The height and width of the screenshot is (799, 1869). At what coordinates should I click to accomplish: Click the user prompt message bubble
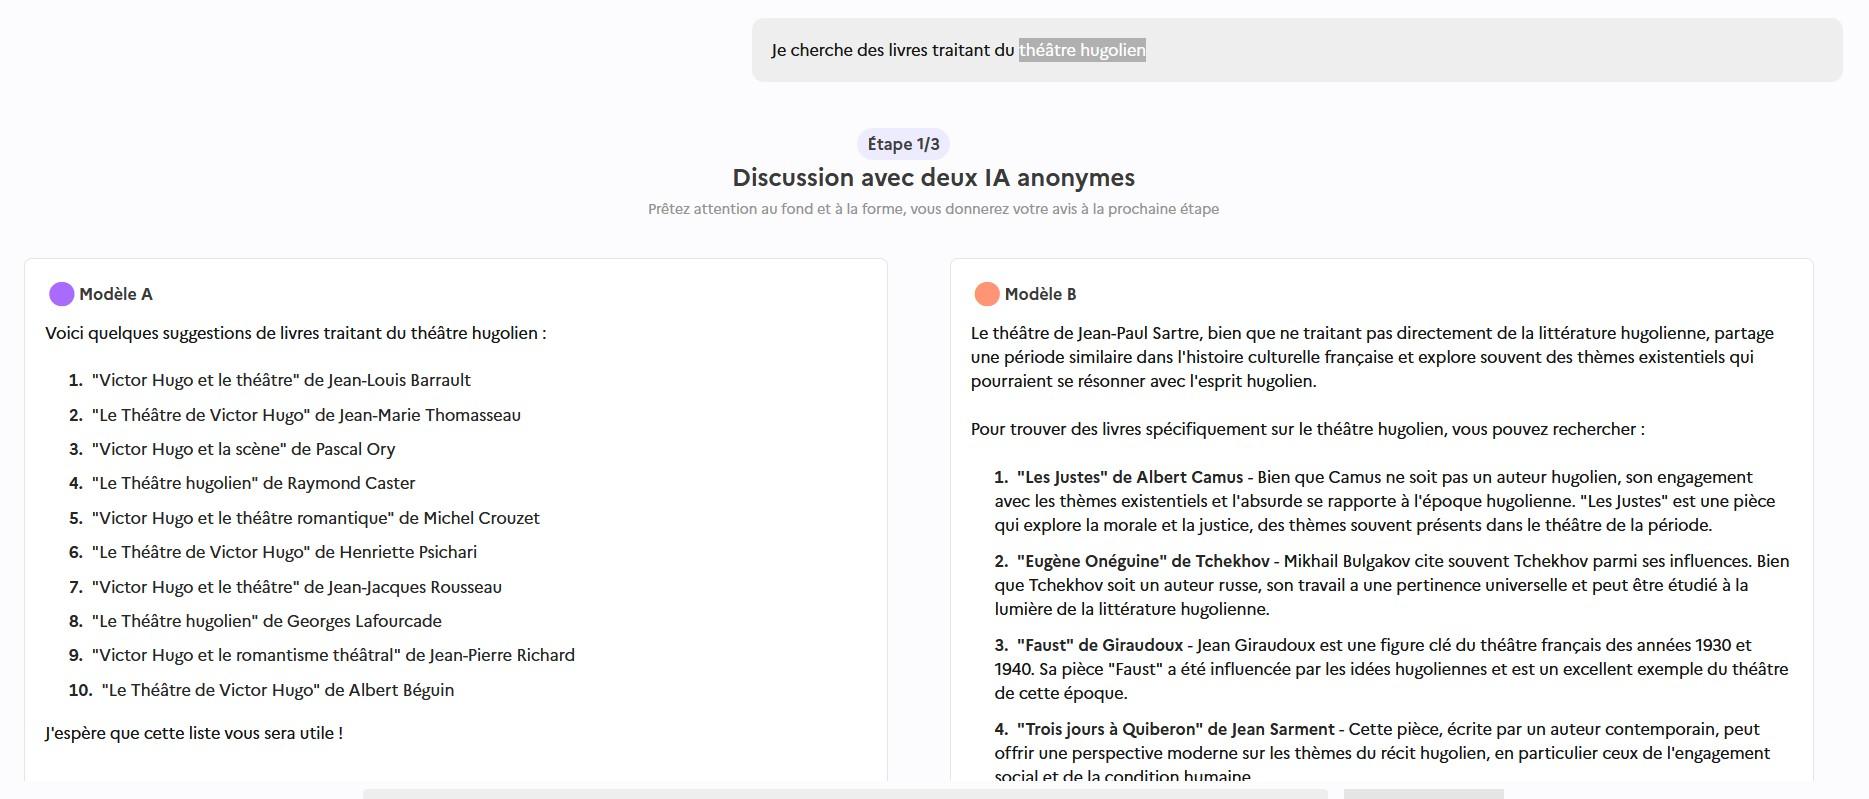tap(1296, 50)
